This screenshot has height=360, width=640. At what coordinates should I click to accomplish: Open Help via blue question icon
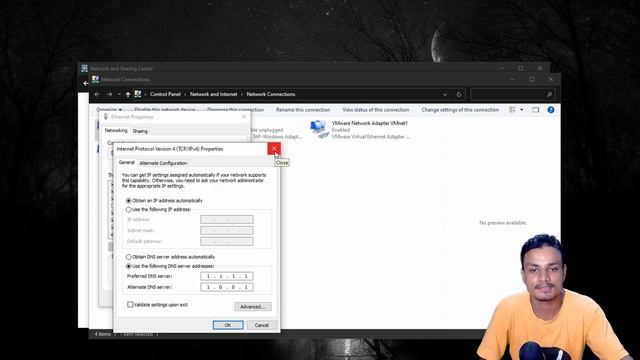(x=551, y=110)
